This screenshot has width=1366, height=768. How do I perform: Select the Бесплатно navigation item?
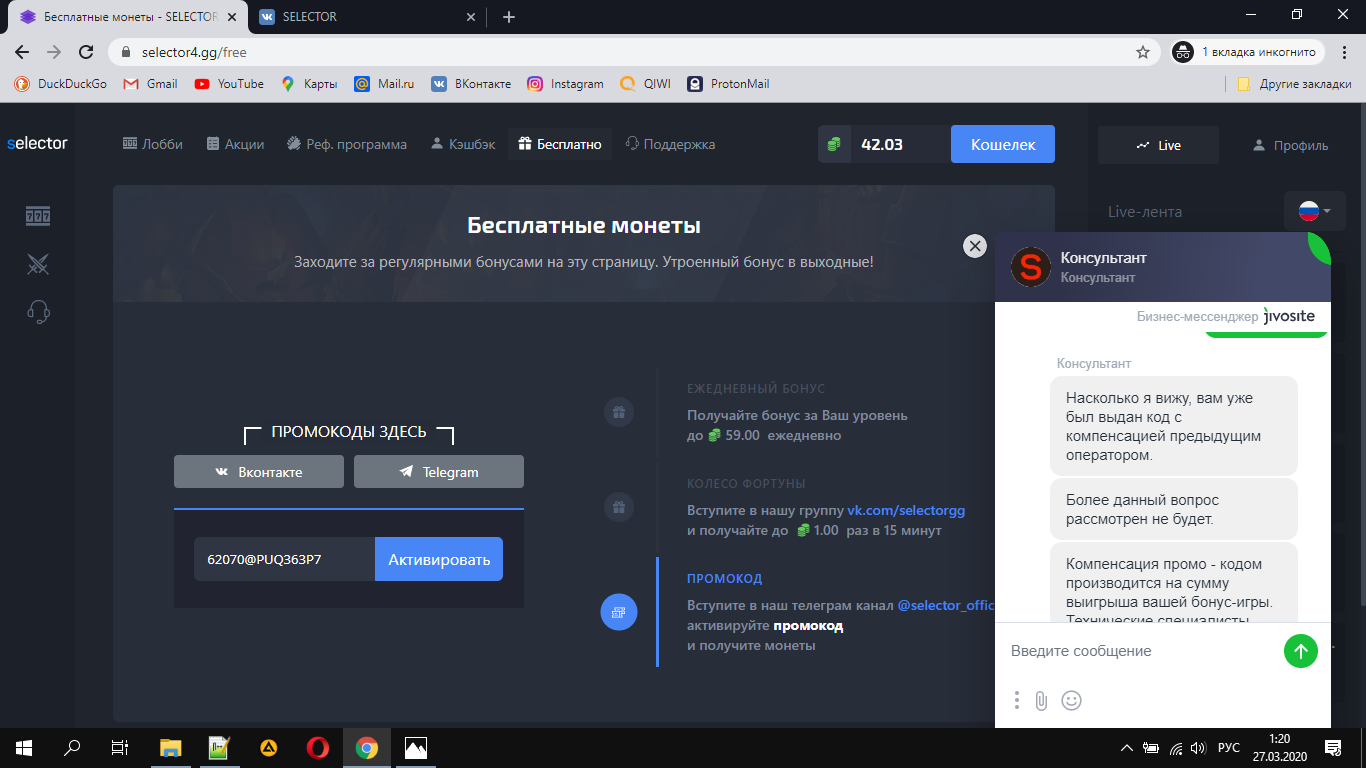pyautogui.click(x=560, y=144)
